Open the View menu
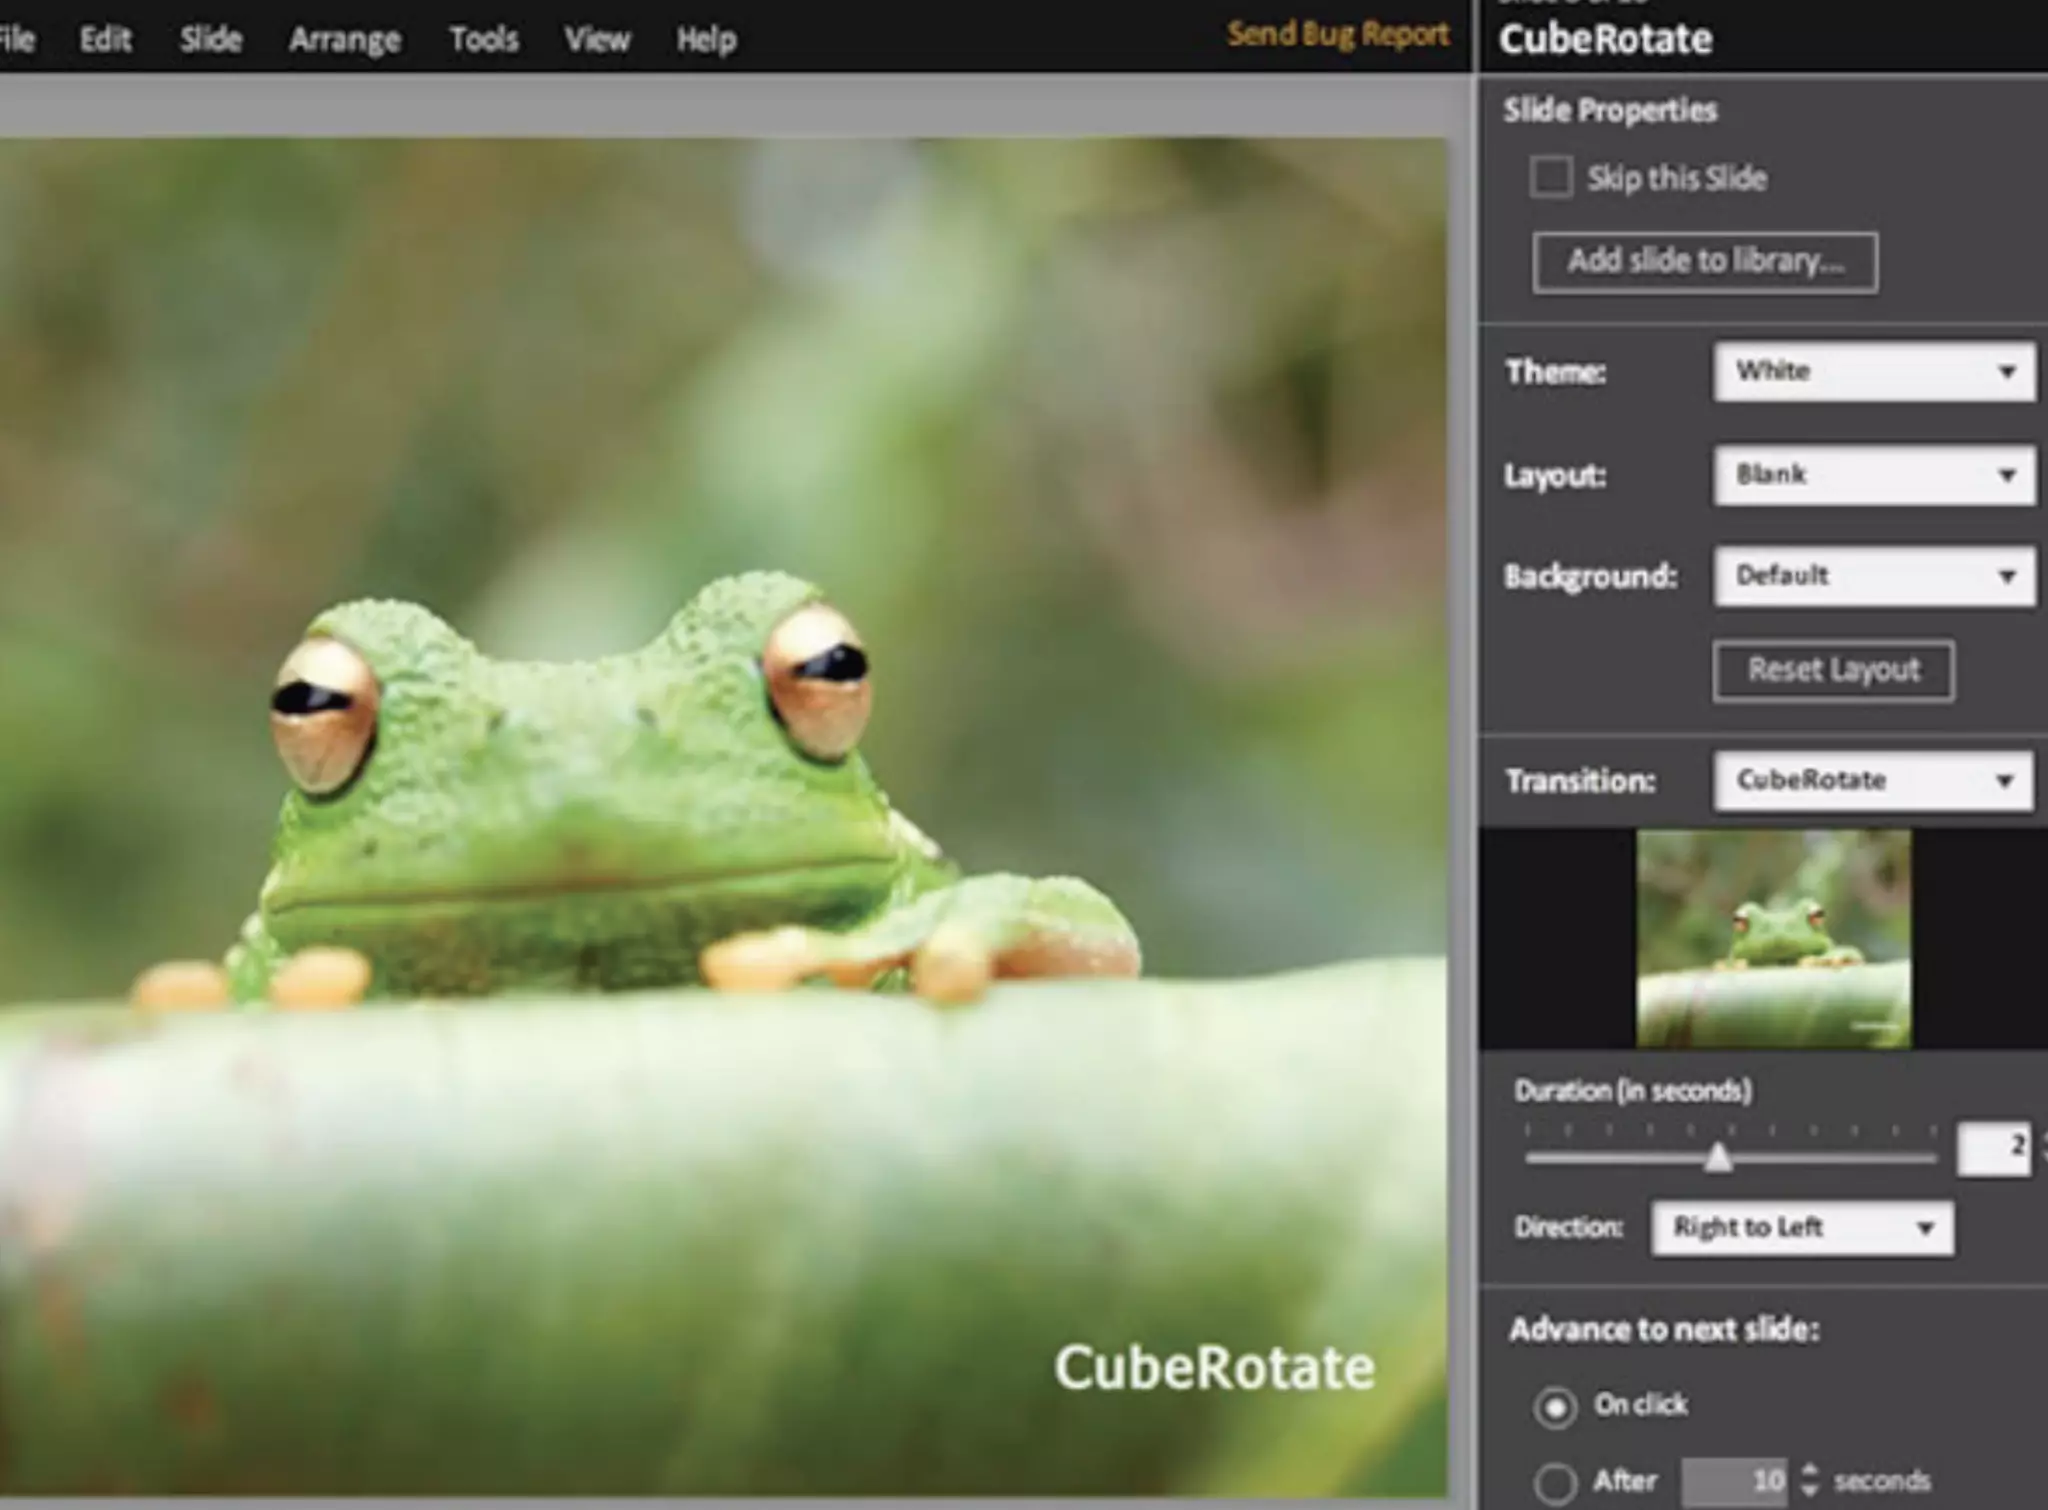Viewport: 2048px width, 1510px height. point(597,39)
